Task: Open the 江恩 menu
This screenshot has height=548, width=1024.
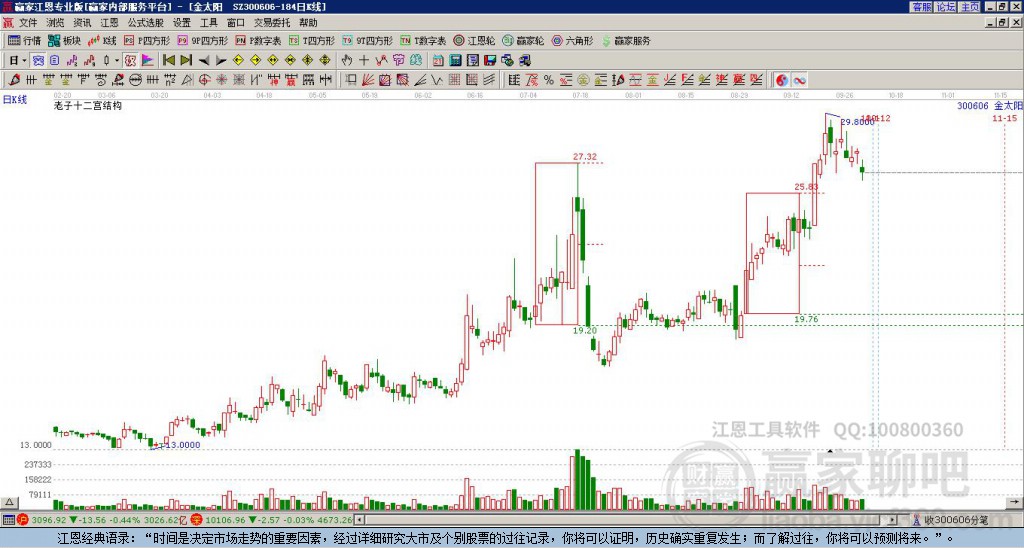Action: pos(109,23)
